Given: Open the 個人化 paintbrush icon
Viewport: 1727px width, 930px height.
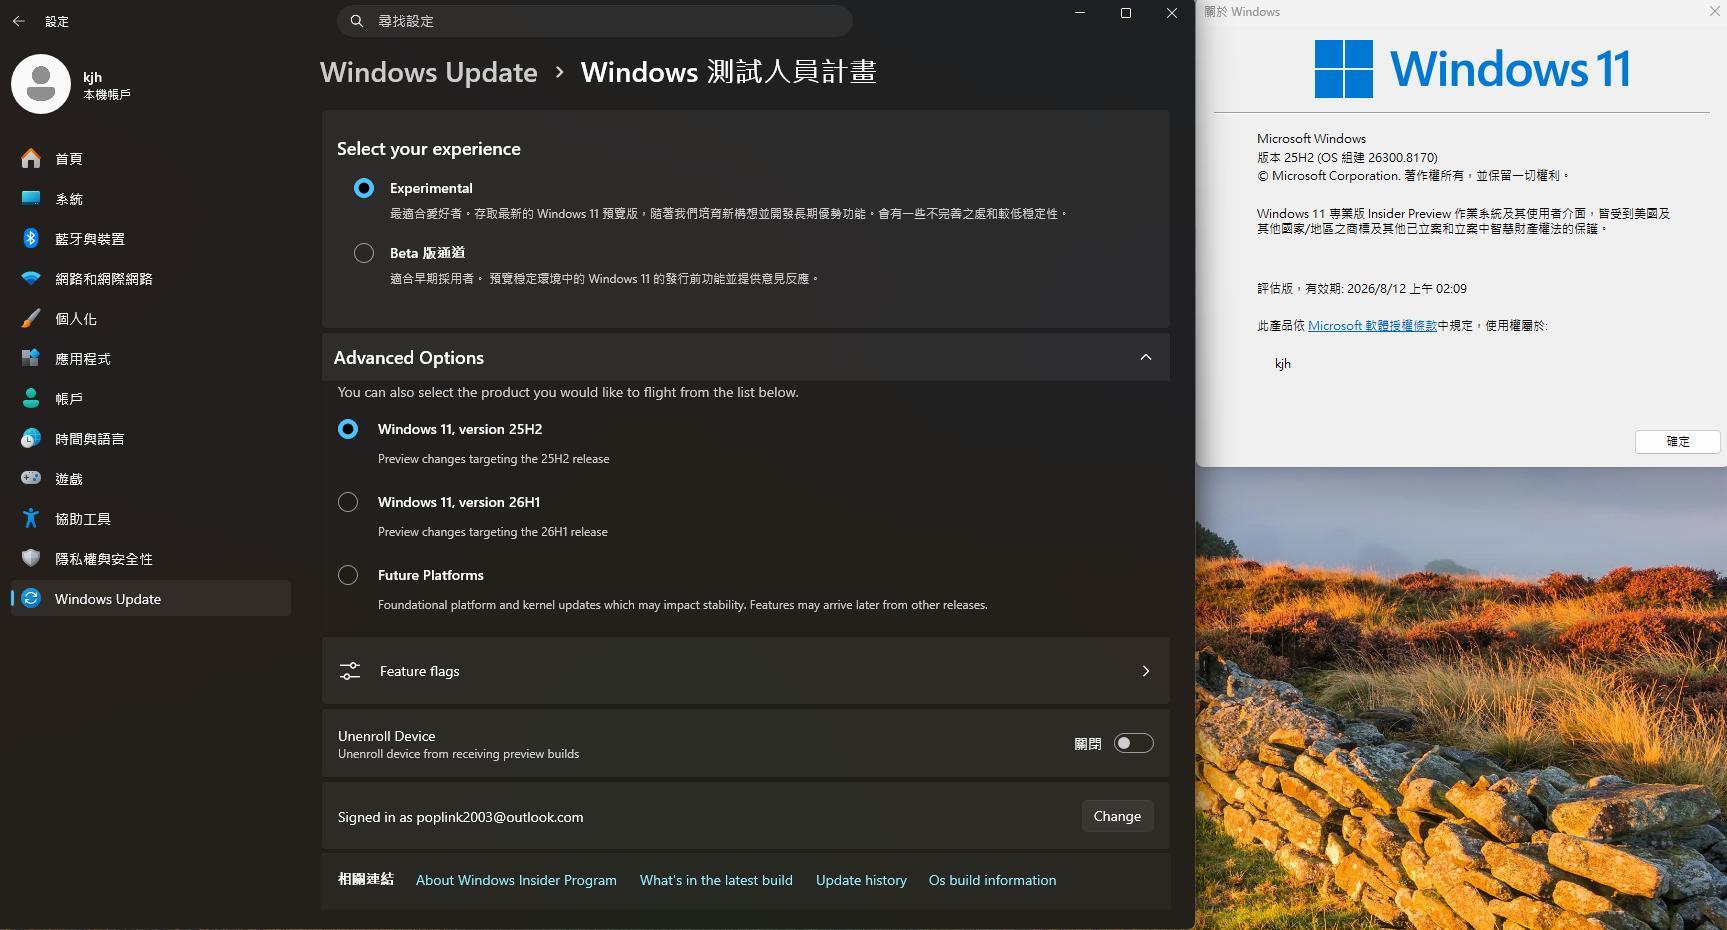Looking at the screenshot, I should (x=31, y=319).
